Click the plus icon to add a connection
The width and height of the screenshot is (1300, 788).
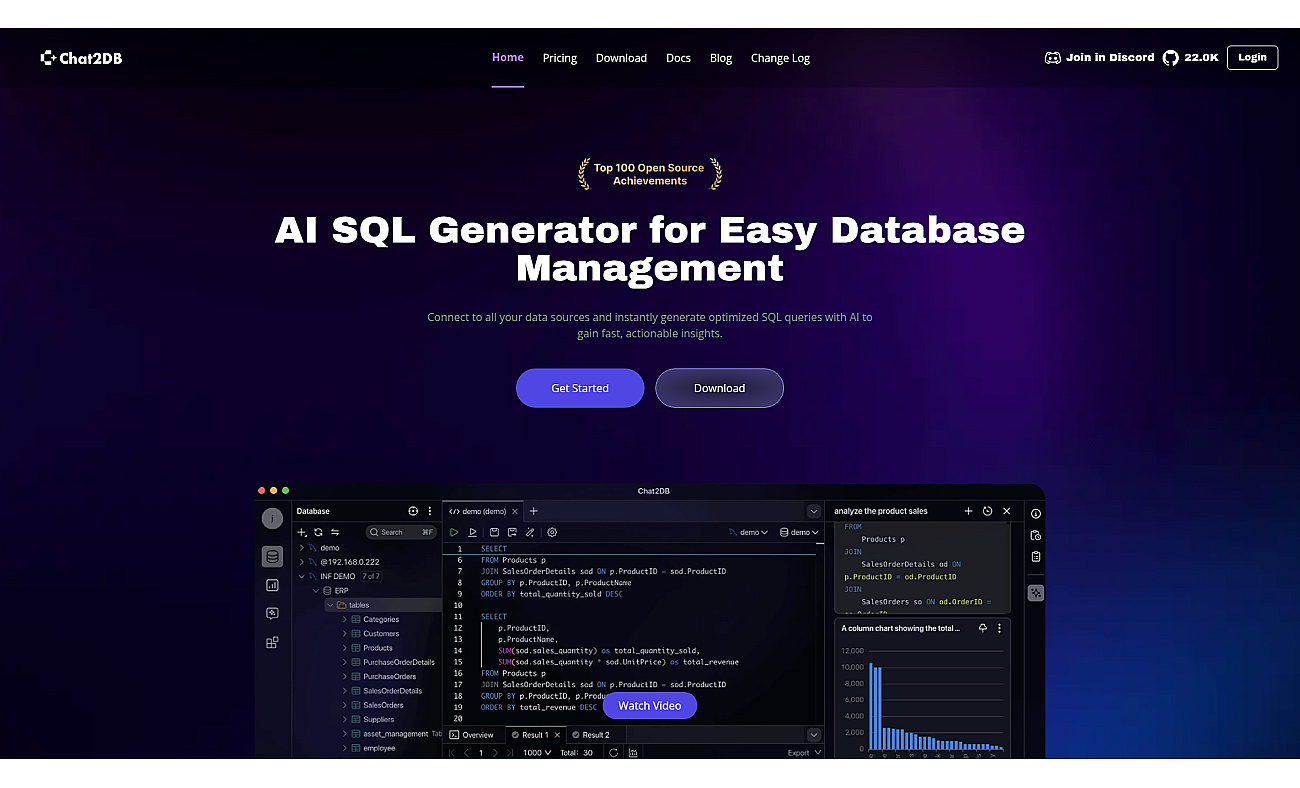[302, 532]
